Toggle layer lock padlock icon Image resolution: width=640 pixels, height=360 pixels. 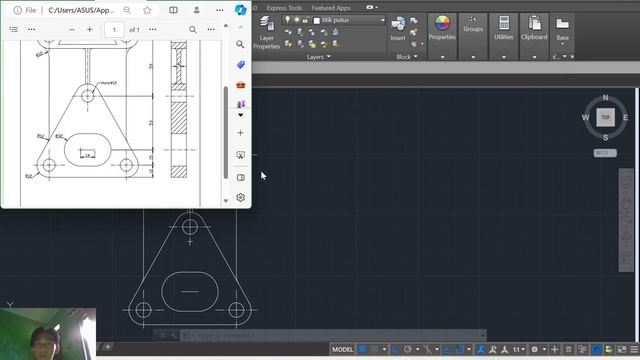pos(305,20)
